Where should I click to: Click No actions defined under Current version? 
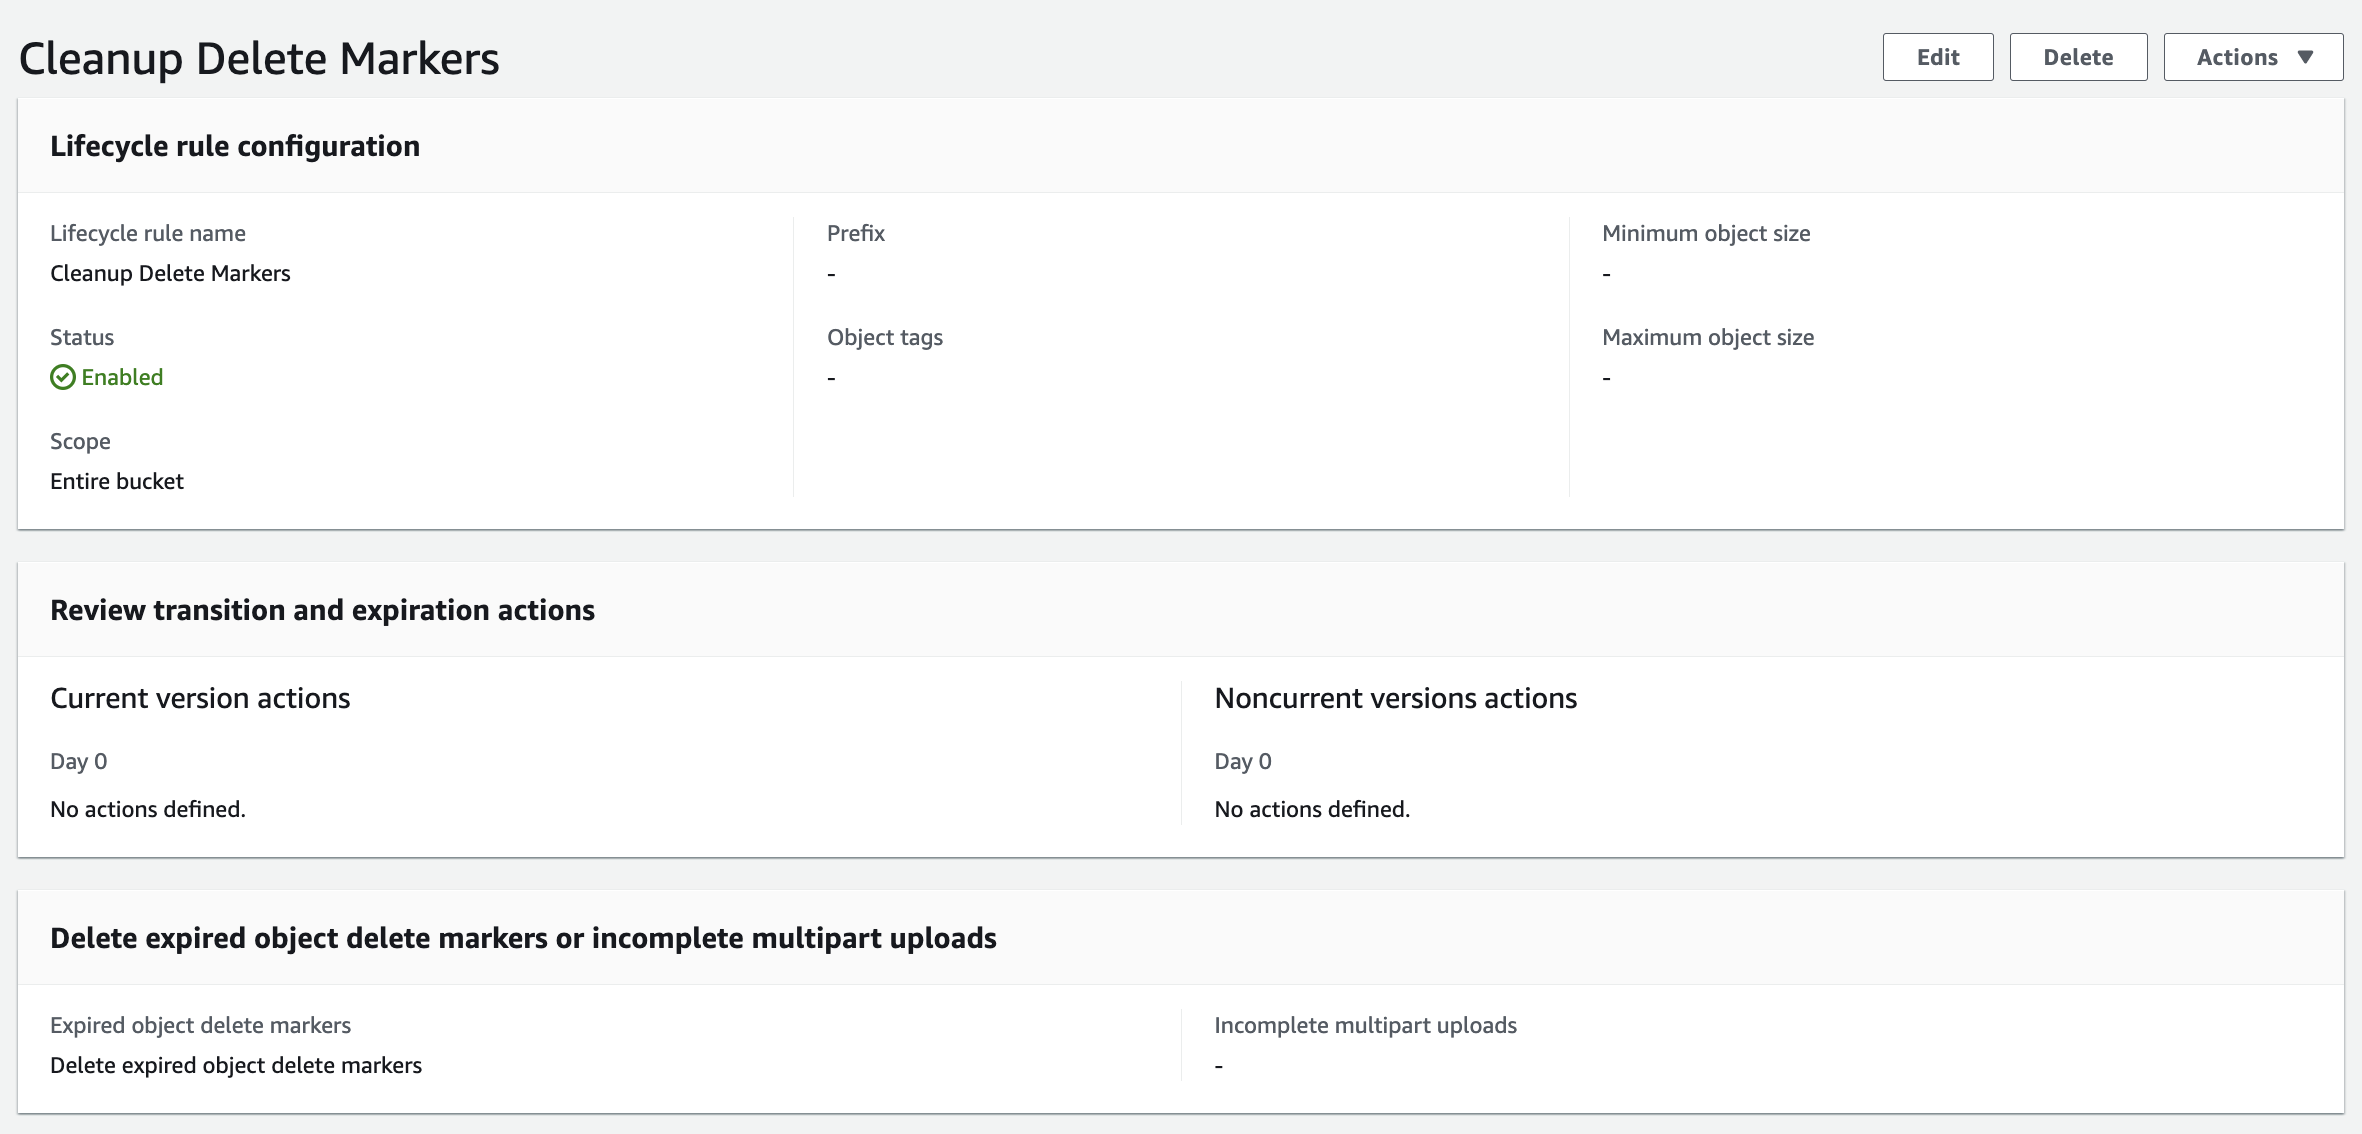click(x=148, y=809)
